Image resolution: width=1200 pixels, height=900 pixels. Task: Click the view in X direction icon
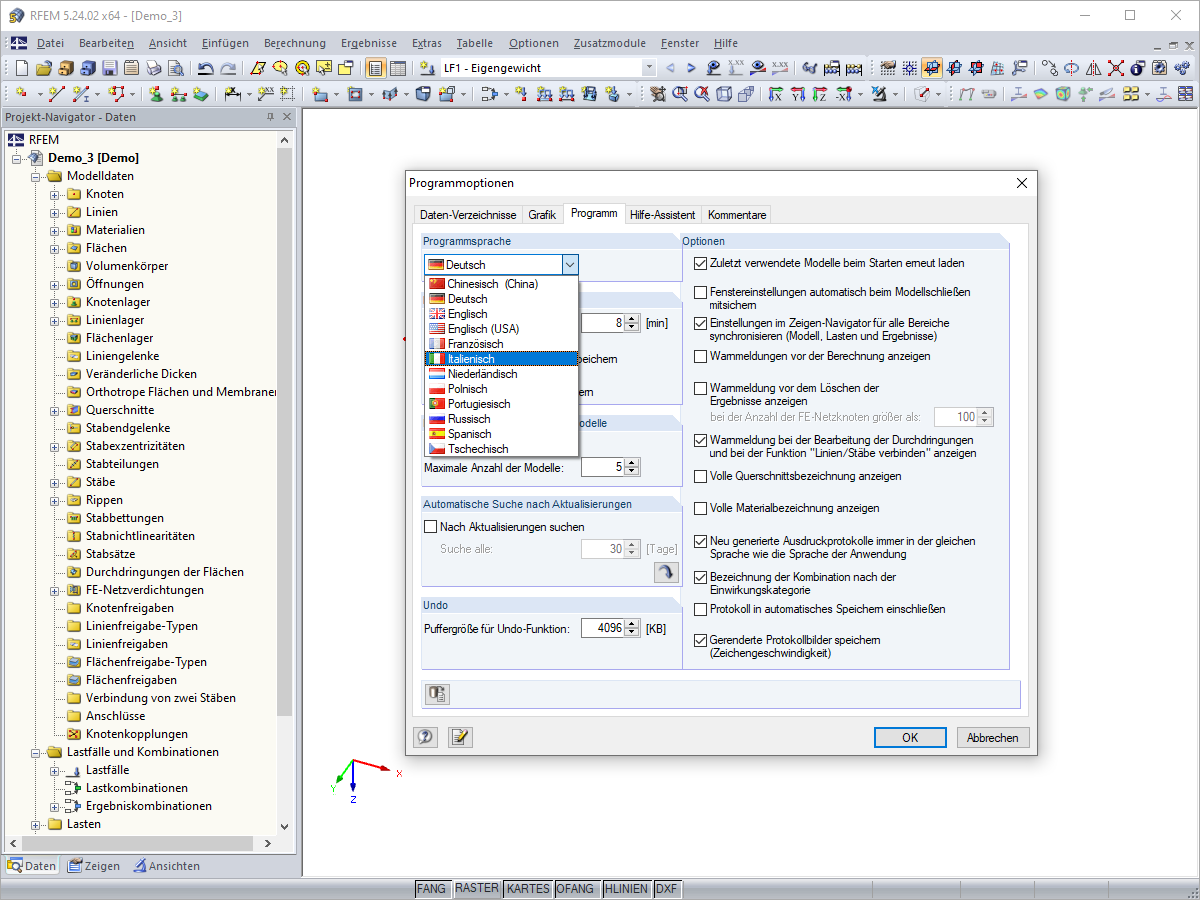tap(776, 94)
